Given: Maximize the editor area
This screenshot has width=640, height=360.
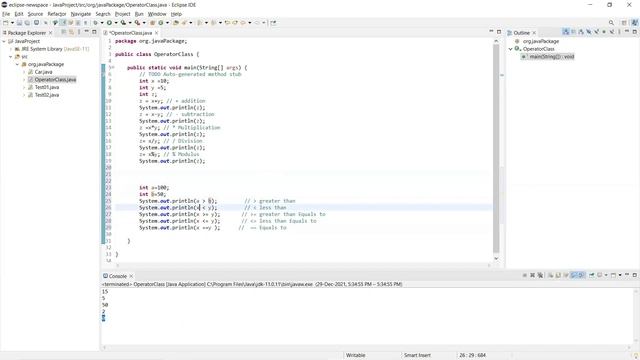Looking at the screenshot, I should tap(499, 32).
